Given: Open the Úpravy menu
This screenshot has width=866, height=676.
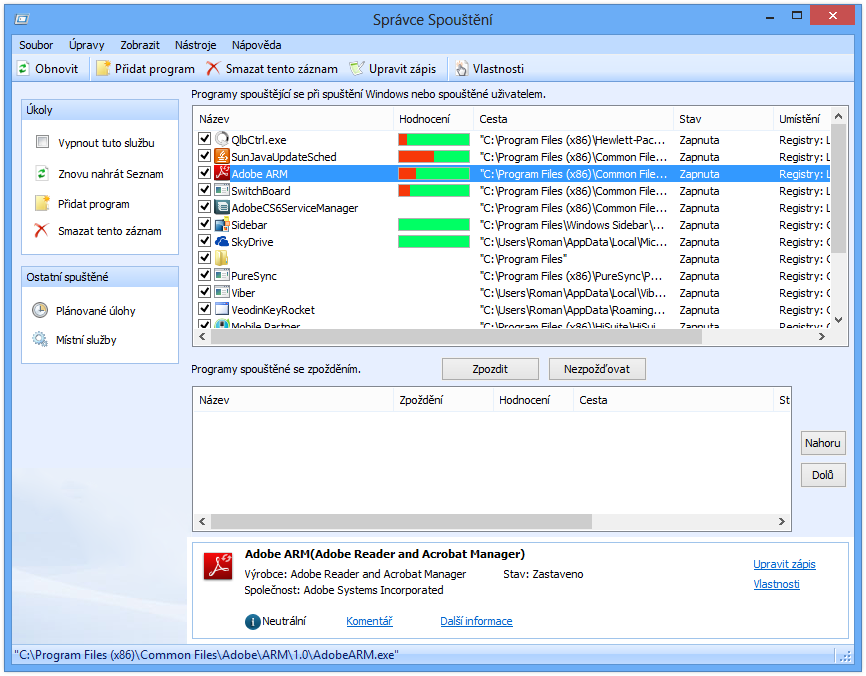Looking at the screenshot, I should 87,45.
